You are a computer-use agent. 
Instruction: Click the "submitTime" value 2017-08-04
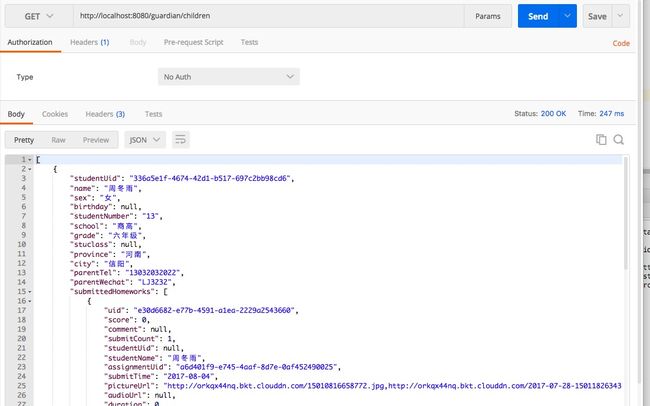[189, 377]
